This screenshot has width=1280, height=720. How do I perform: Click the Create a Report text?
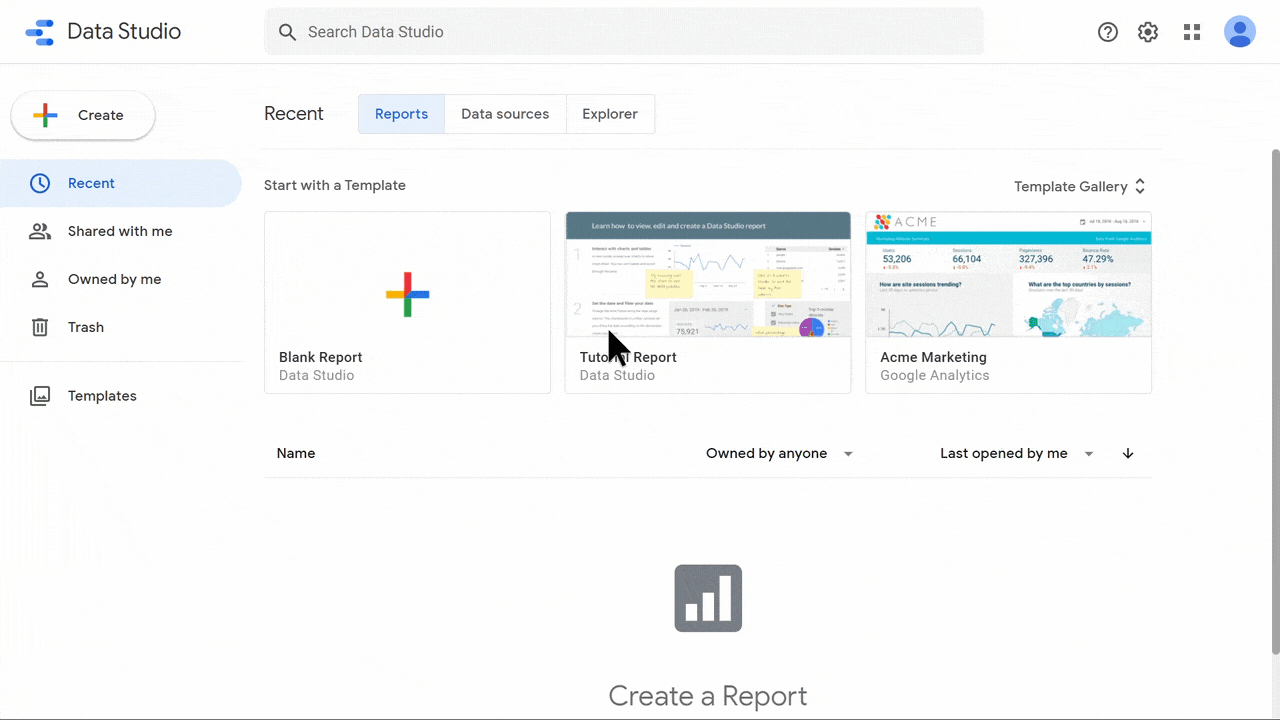pyautogui.click(x=708, y=696)
